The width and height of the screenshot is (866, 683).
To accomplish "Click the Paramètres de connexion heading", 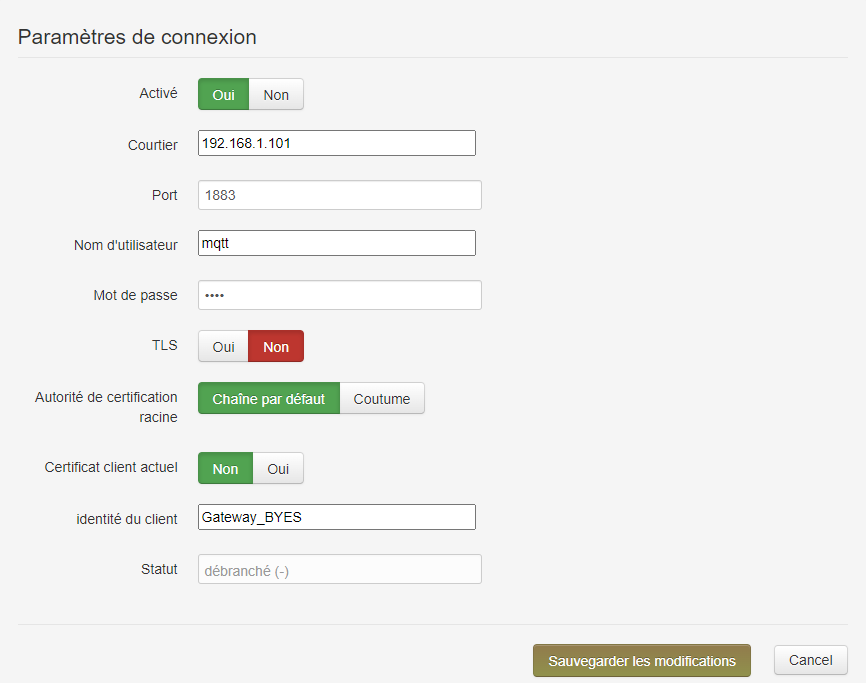I will click(x=137, y=37).
